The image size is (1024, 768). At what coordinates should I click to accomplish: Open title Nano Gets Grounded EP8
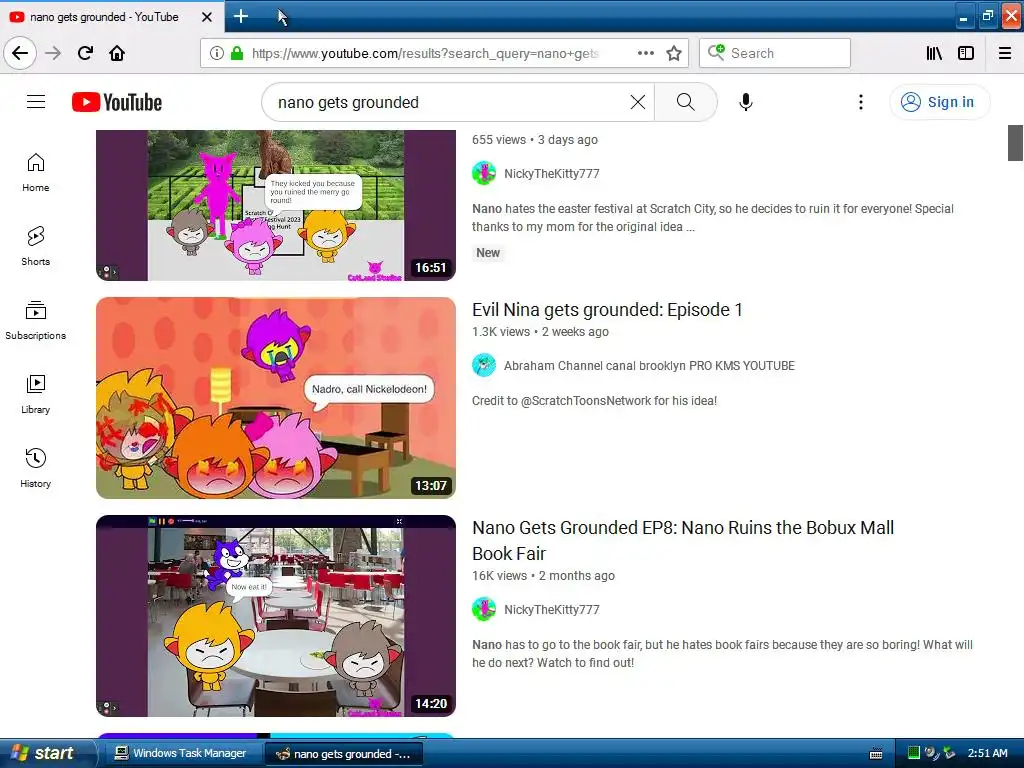pyautogui.click(x=683, y=540)
